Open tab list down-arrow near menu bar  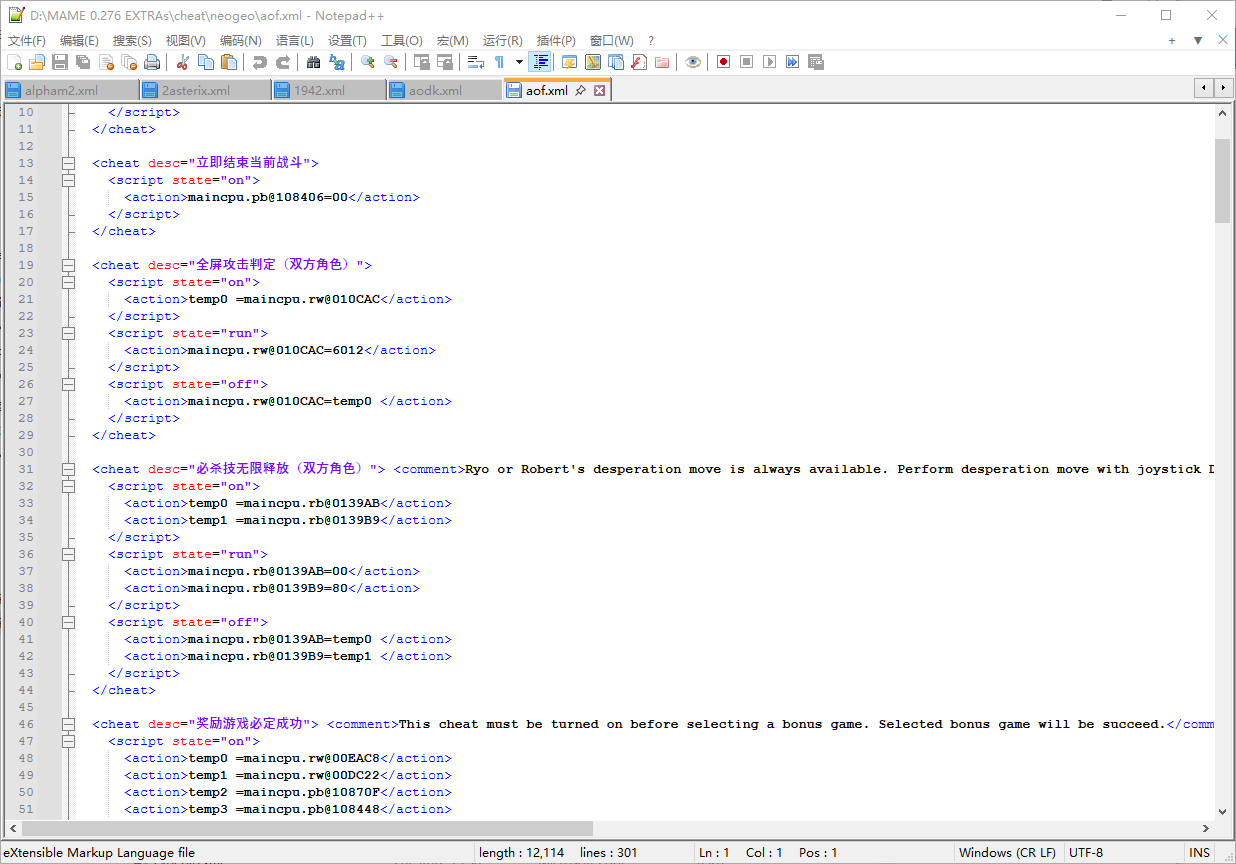(x=1198, y=41)
